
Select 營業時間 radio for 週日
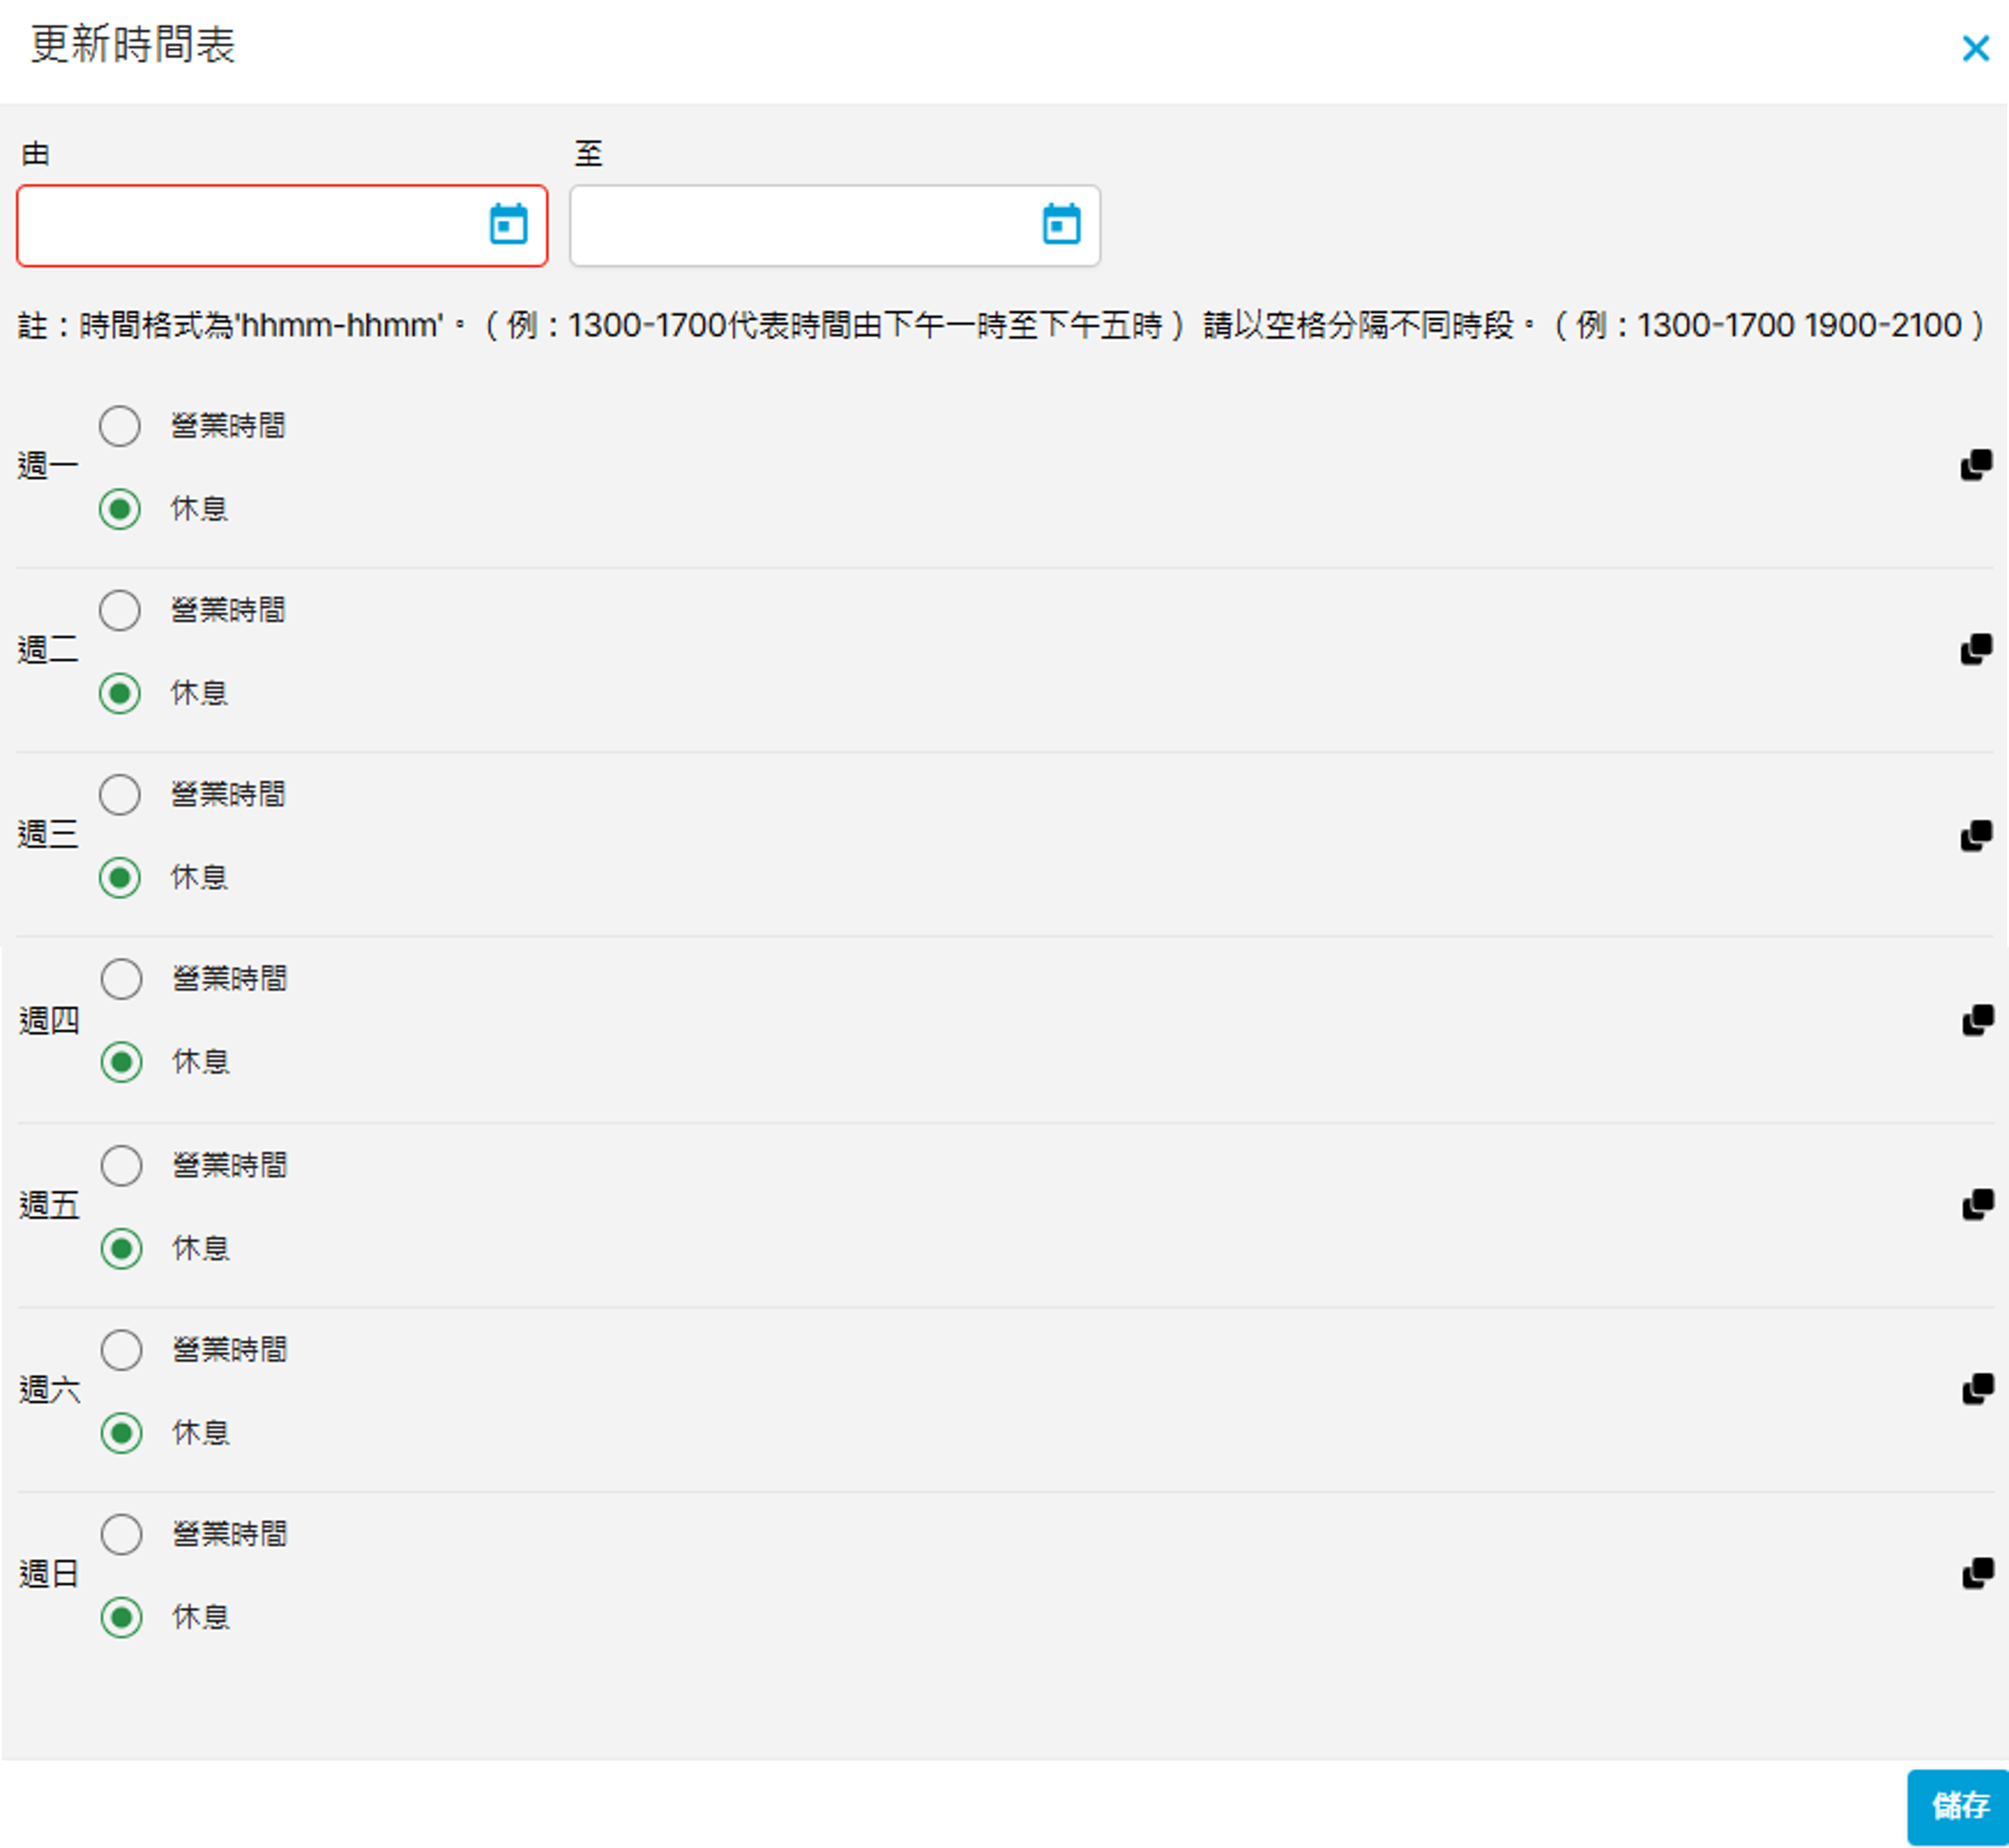[x=122, y=1534]
